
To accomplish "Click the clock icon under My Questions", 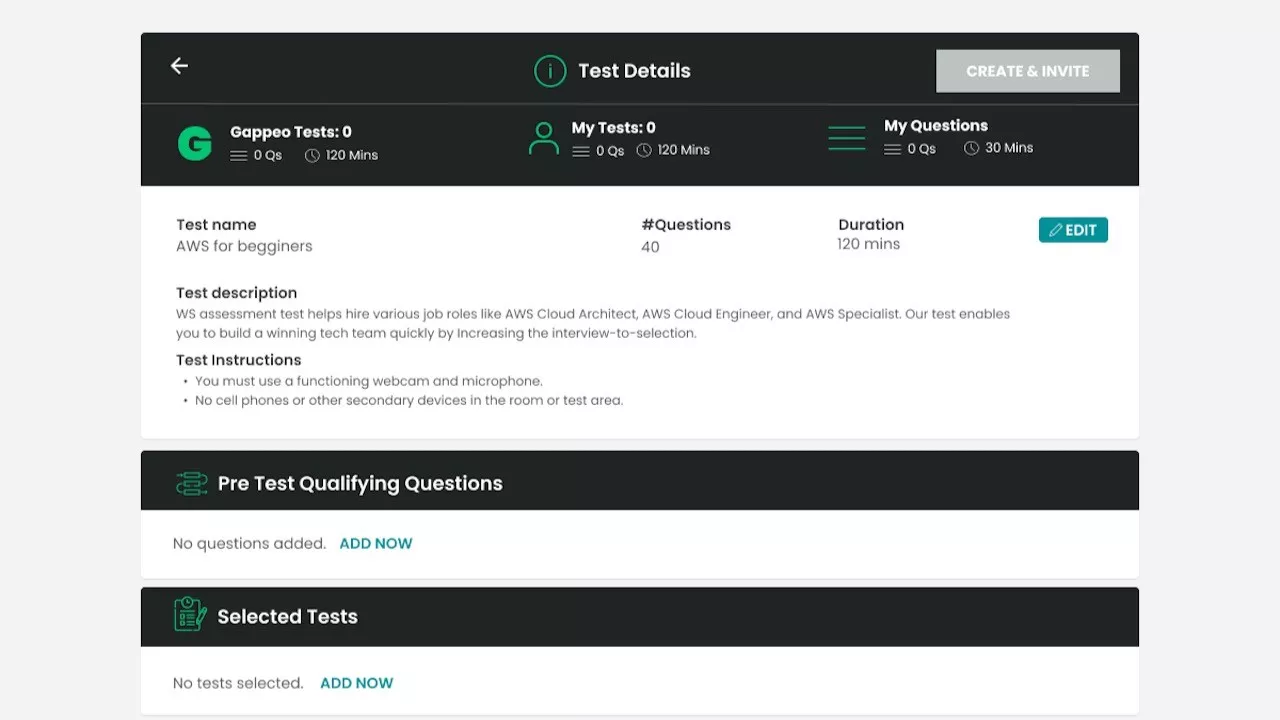I will (x=971, y=148).
